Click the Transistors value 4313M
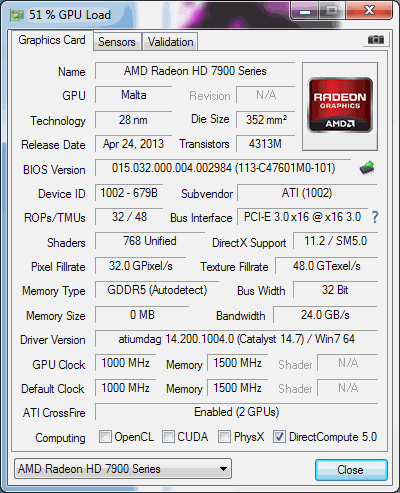This screenshot has height=493, width=400. [x=266, y=144]
